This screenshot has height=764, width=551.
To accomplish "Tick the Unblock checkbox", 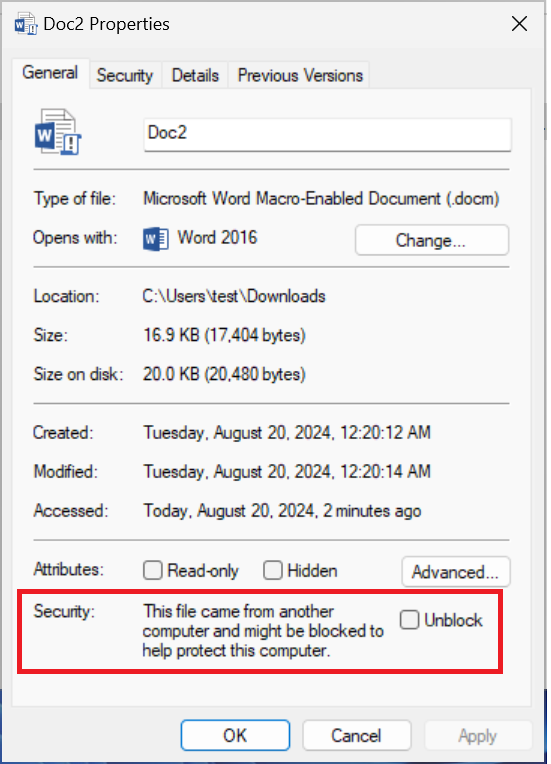I will tap(409, 620).
